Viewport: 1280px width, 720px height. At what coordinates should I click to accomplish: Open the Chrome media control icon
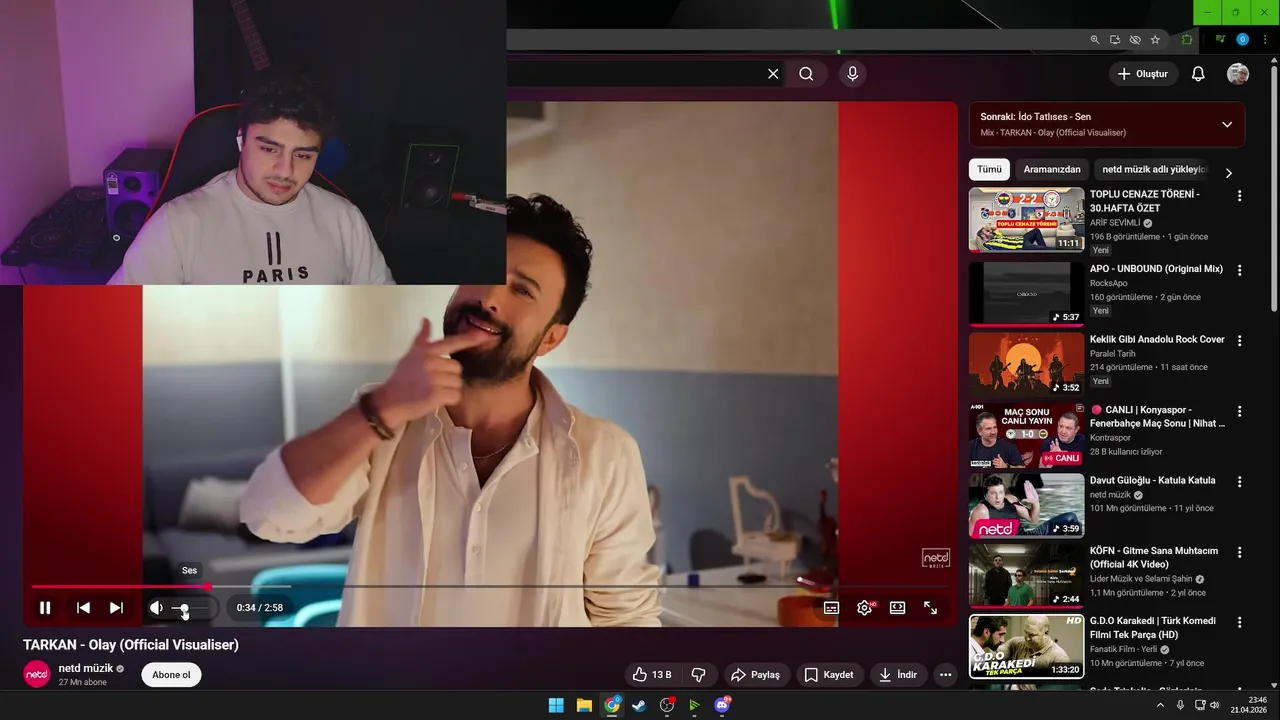pyautogui.click(x=1221, y=40)
